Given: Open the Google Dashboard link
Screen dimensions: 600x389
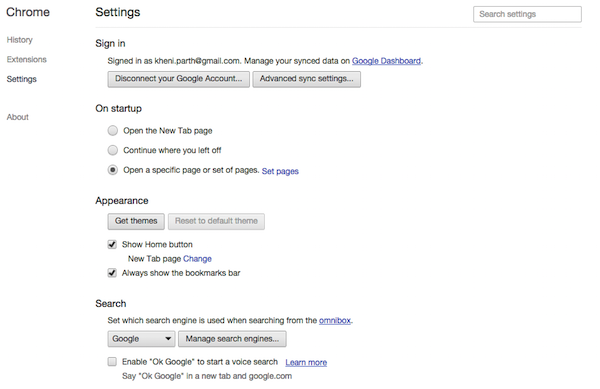Looking at the screenshot, I should [x=386, y=61].
